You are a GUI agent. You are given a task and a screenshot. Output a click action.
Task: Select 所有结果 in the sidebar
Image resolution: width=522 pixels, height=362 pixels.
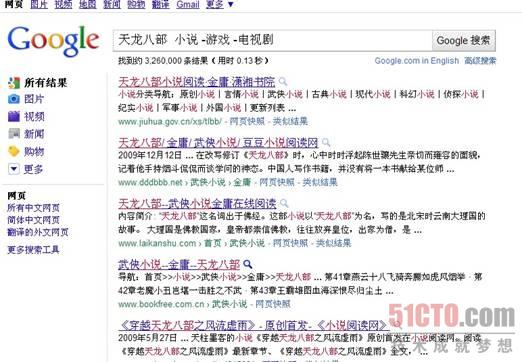click(46, 83)
